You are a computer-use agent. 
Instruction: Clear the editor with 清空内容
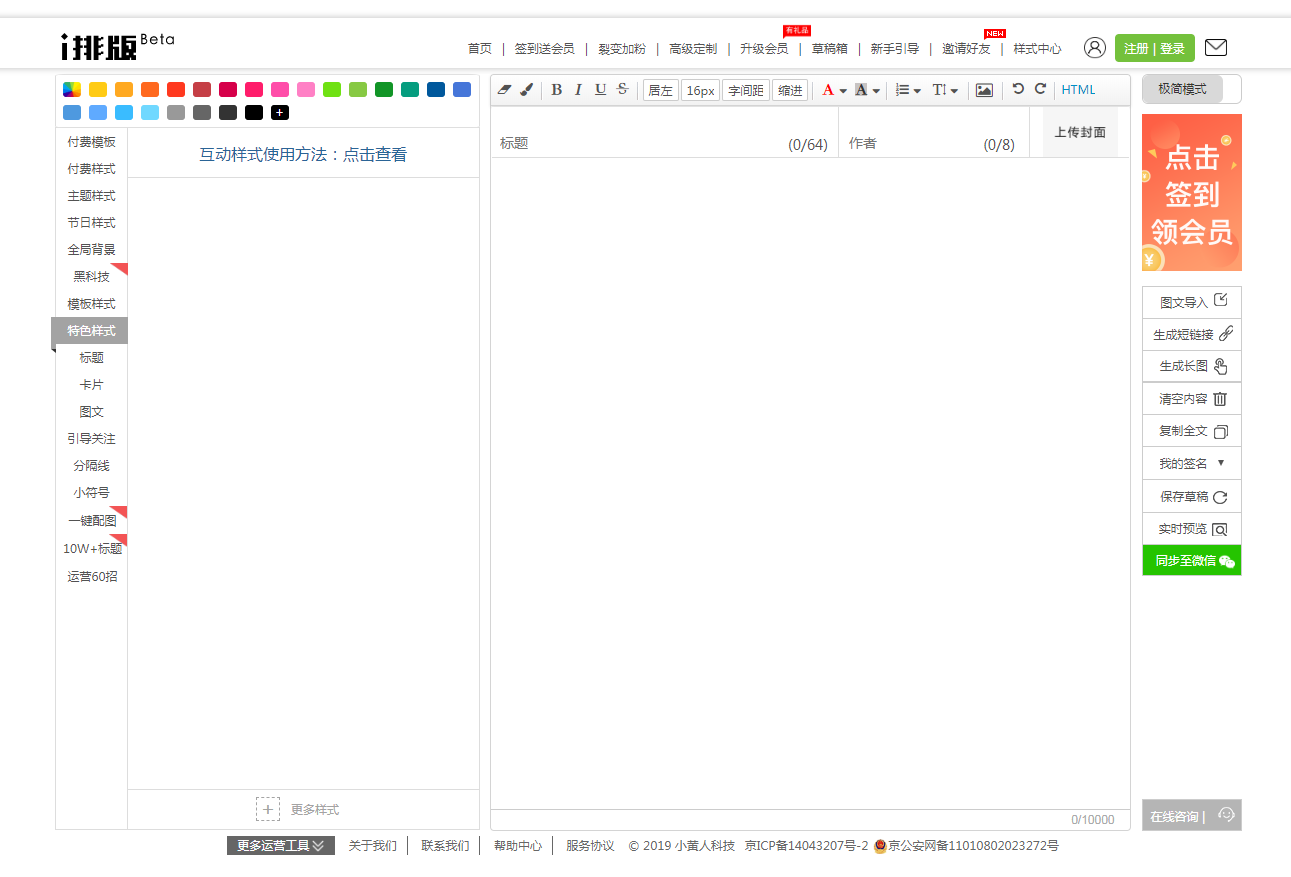(x=1192, y=399)
